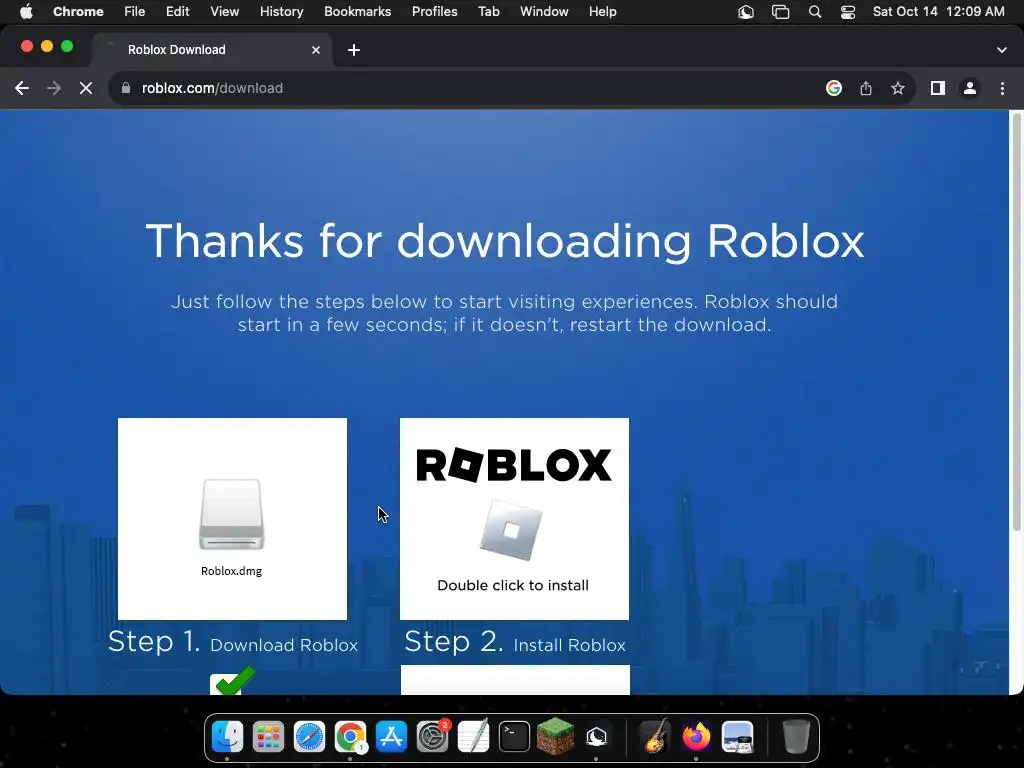Open the Bookmarks menu
Viewport: 1024px width, 768px height.
[x=358, y=12]
